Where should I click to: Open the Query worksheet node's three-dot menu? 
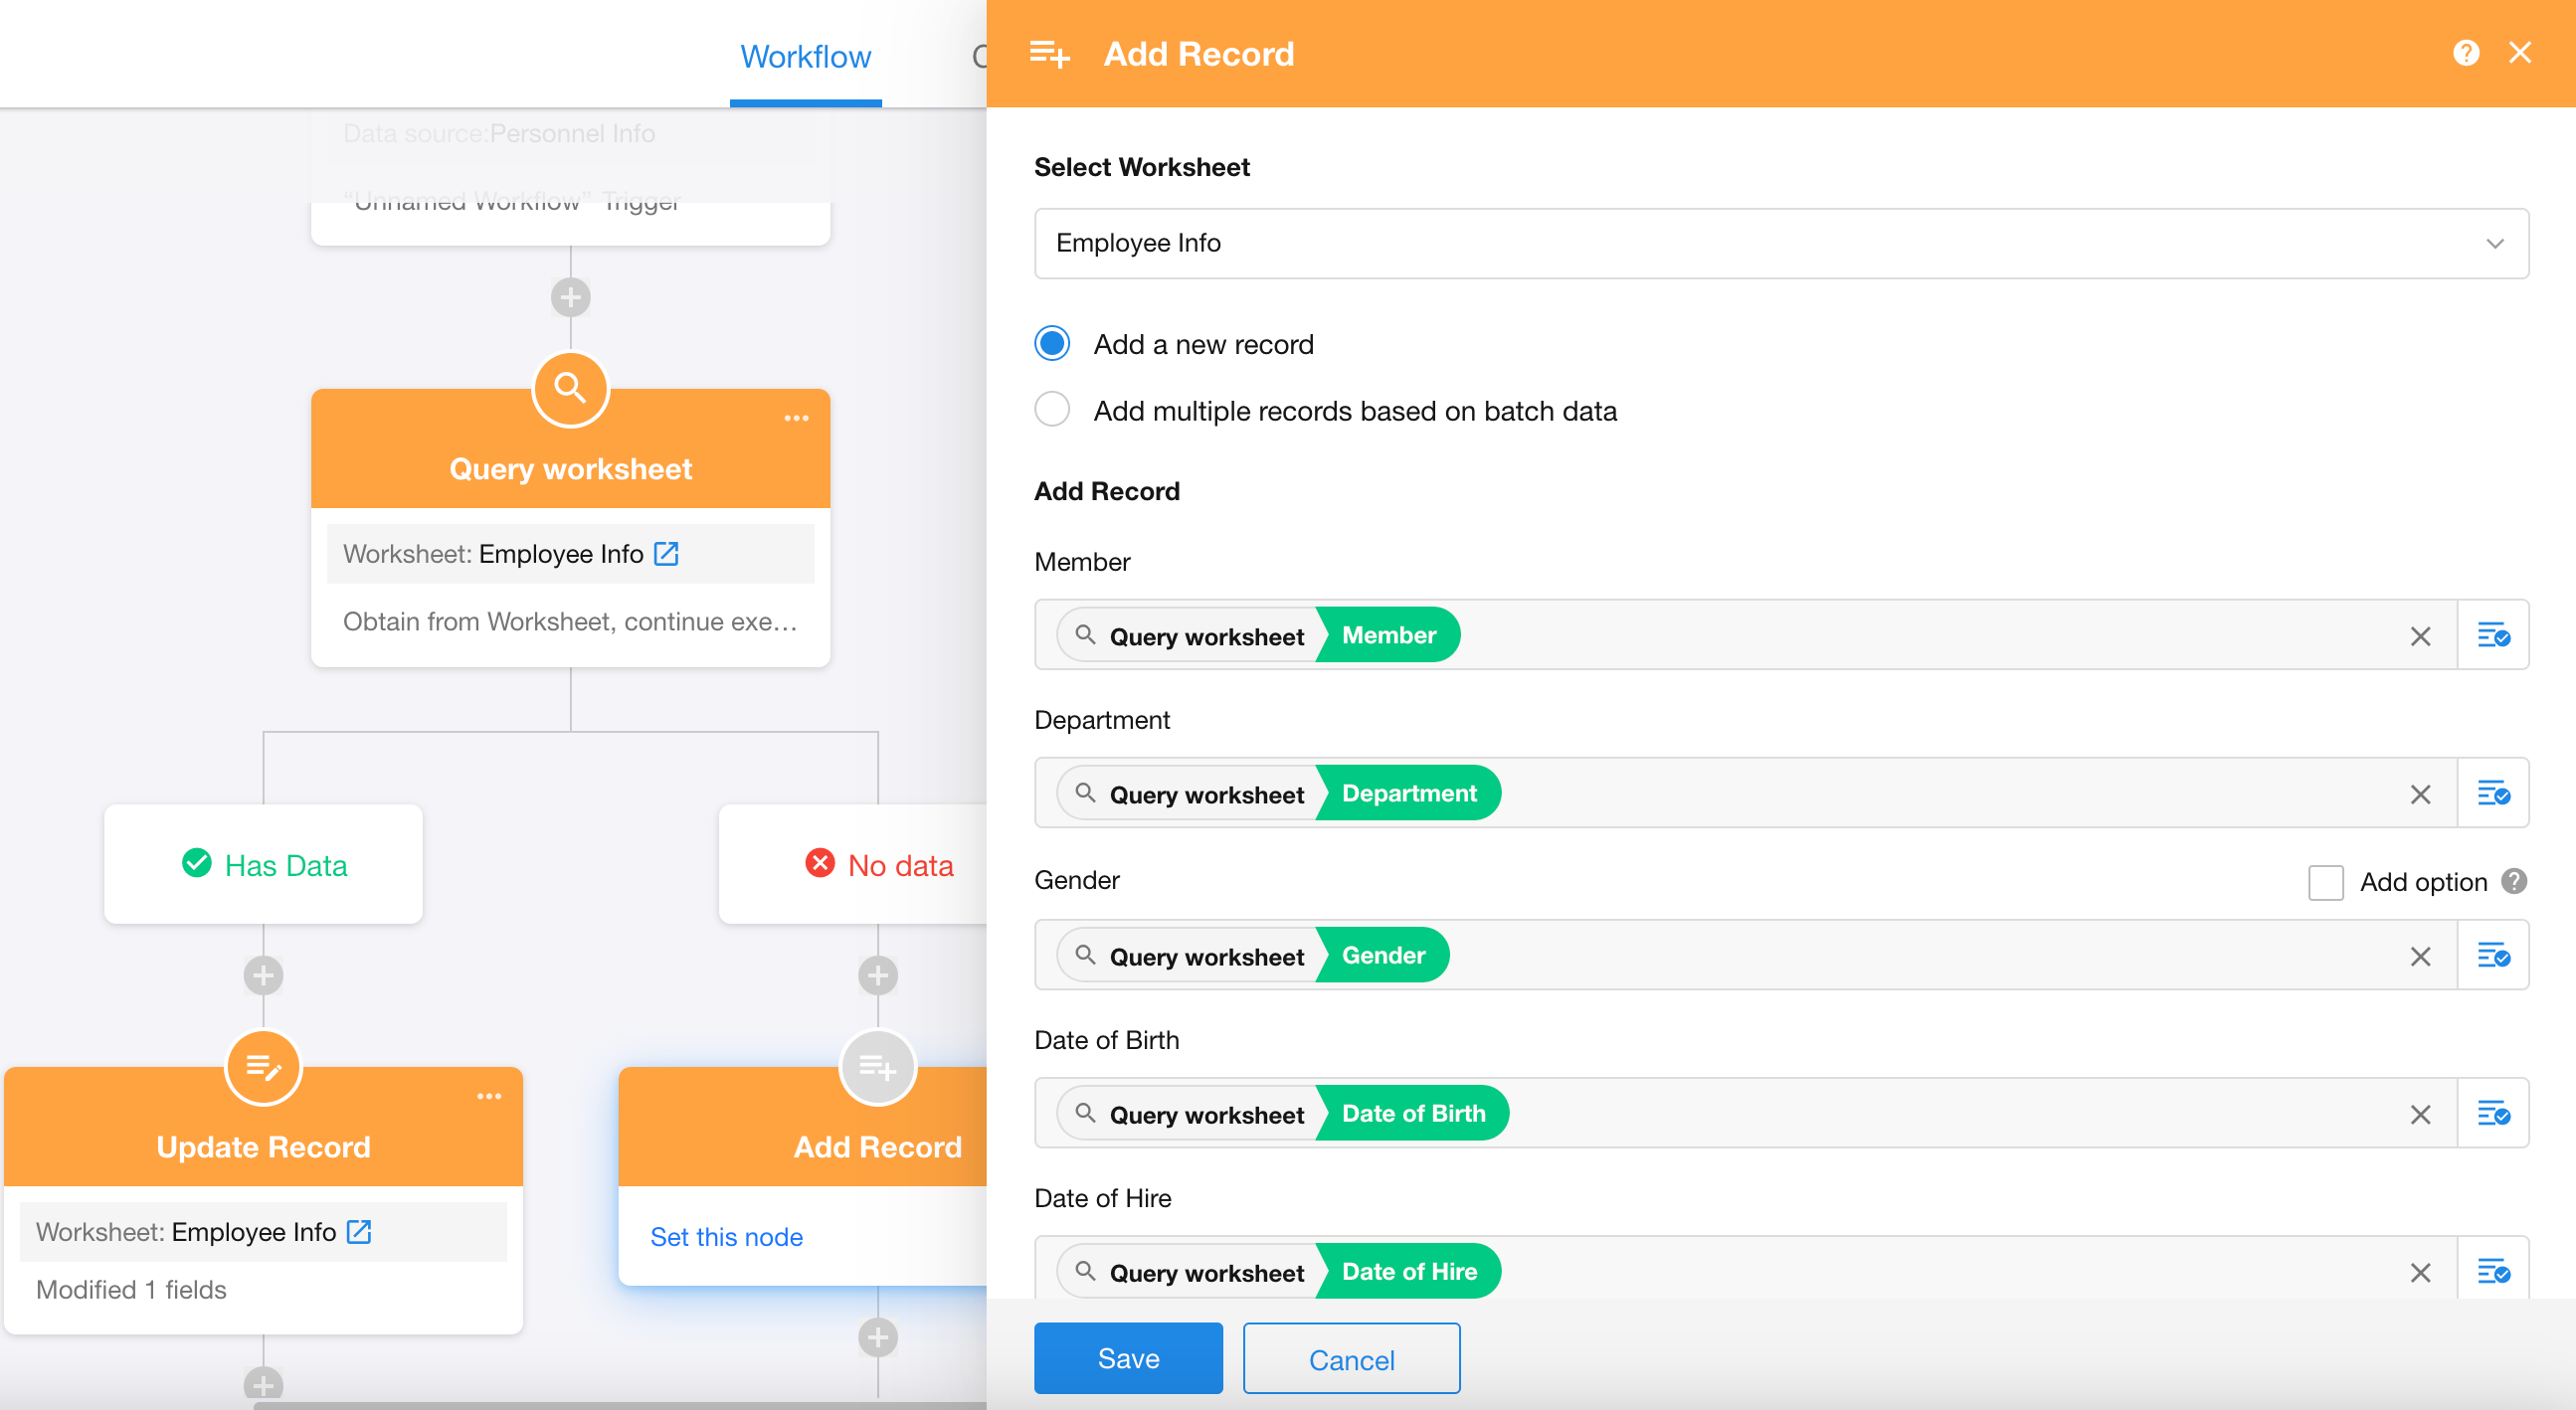[x=796, y=418]
